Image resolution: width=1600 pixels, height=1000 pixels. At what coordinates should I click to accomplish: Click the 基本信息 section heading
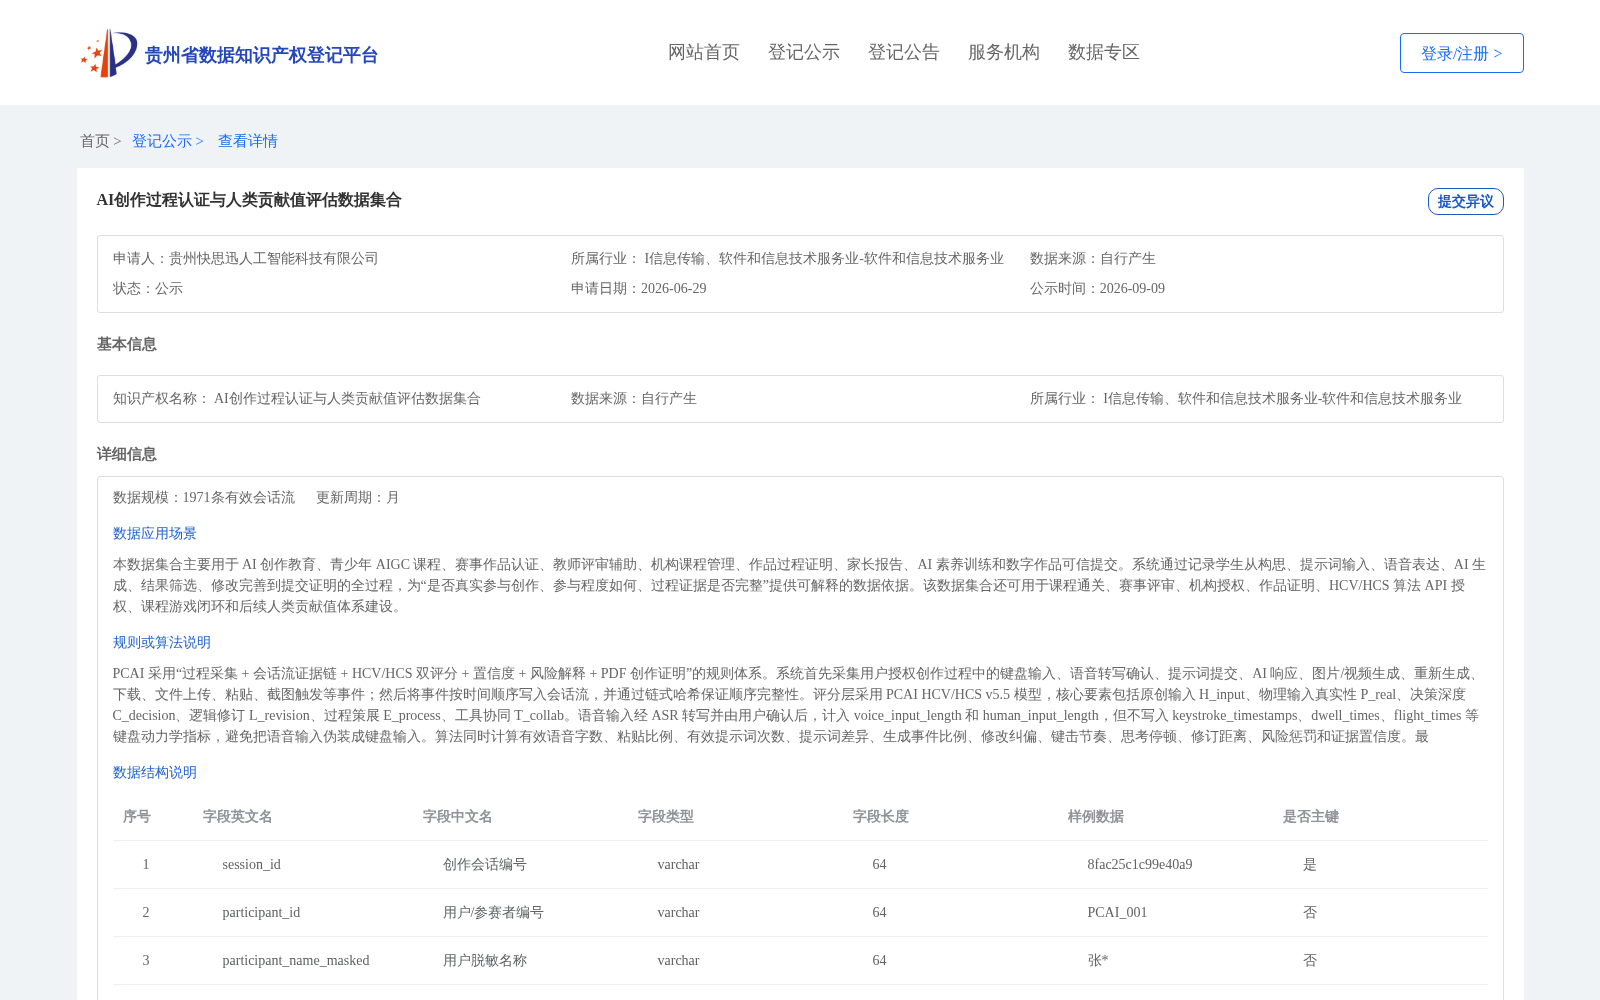[x=127, y=344]
